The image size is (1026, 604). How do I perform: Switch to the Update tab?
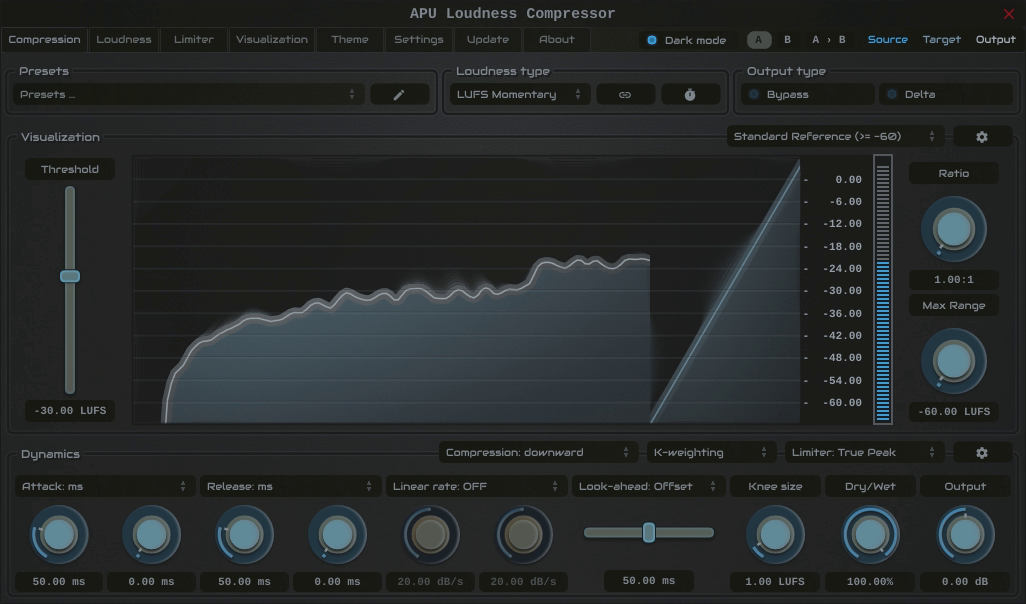point(487,40)
